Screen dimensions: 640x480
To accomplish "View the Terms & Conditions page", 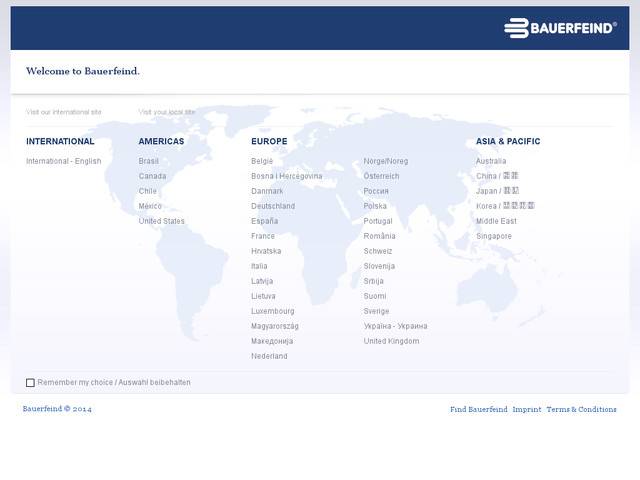I will coord(582,409).
